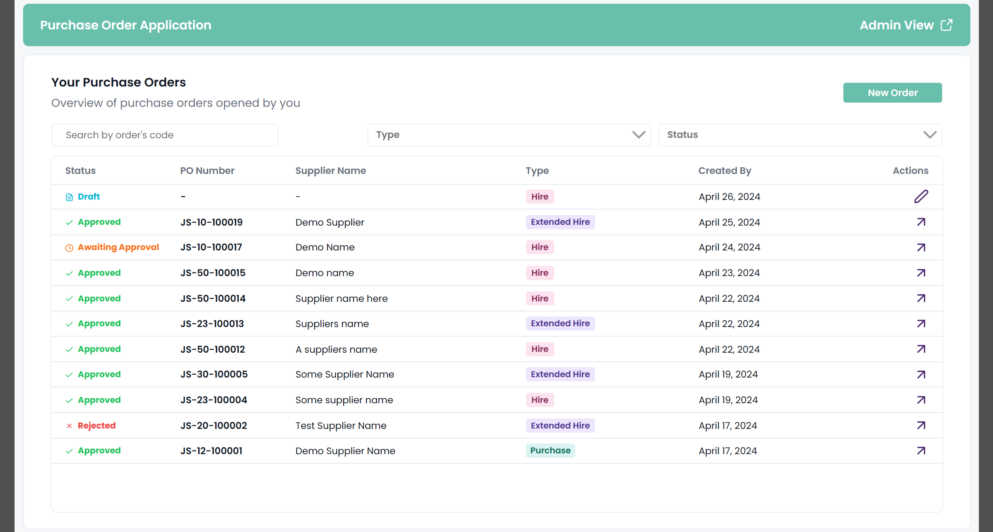Click the Purchase Order Application title

[x=125, y=25]
